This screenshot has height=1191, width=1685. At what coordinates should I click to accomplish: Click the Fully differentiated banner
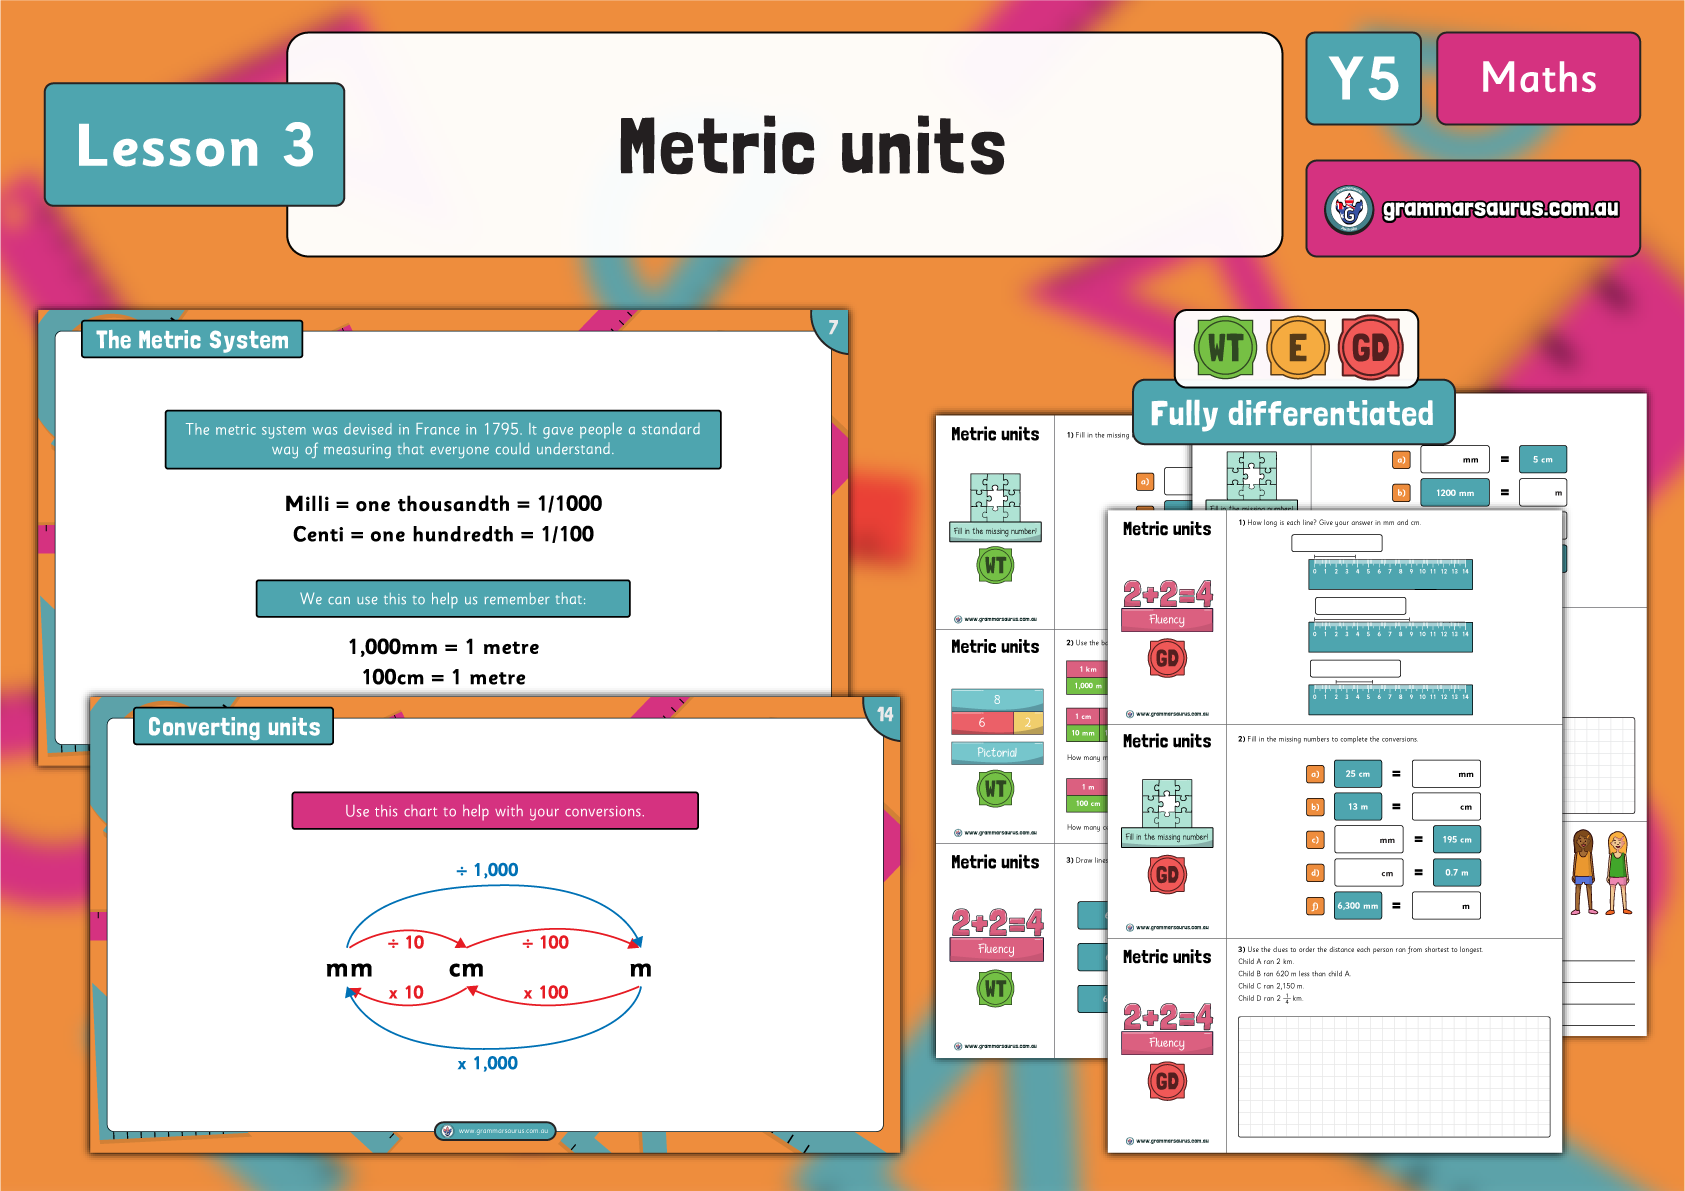click(1292, 413)
